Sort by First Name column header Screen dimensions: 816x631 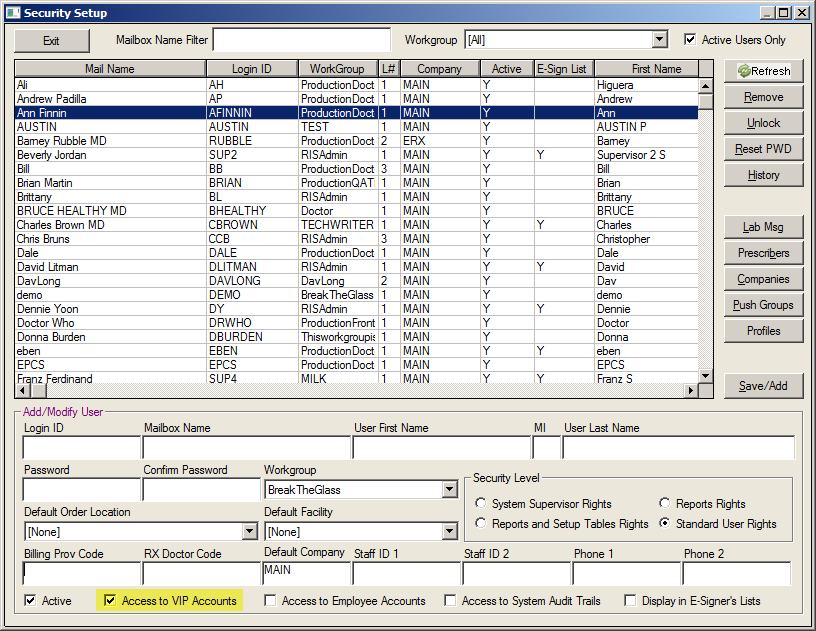(647, 69)
